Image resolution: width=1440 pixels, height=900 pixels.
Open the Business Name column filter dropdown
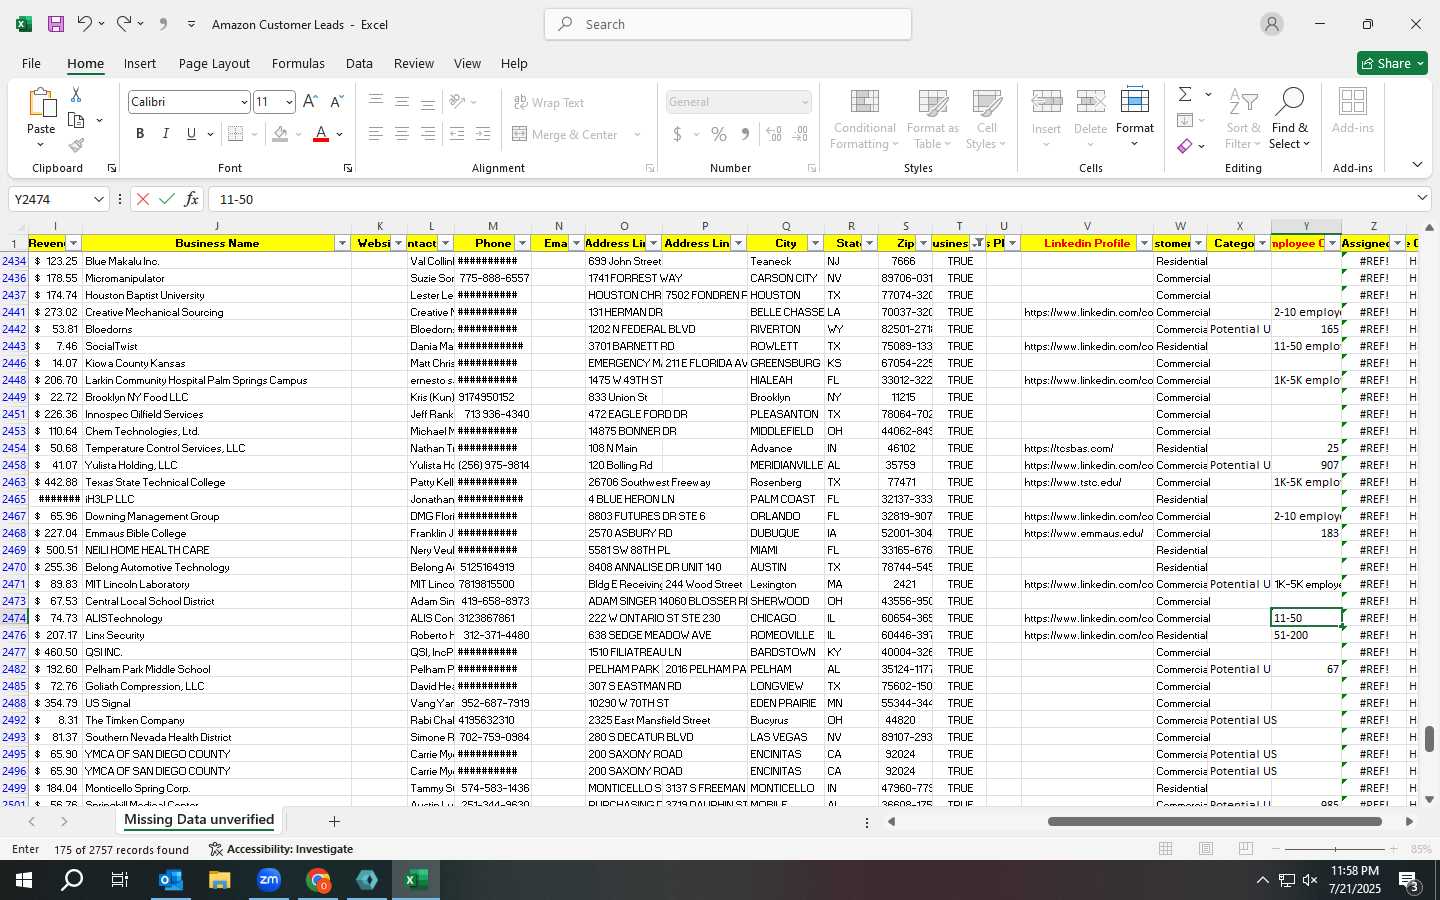[342, 243]
